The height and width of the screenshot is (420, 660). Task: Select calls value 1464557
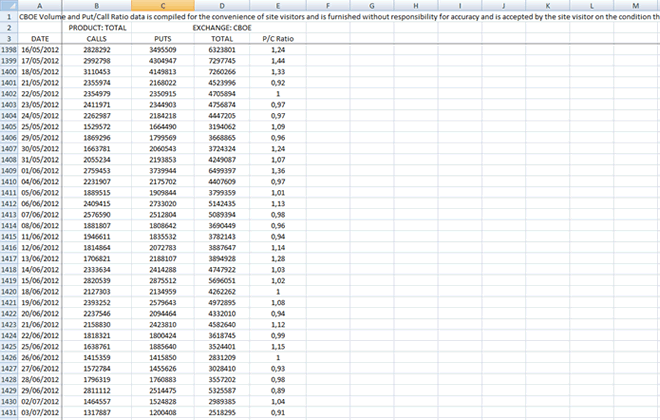(x=96, y=401)
